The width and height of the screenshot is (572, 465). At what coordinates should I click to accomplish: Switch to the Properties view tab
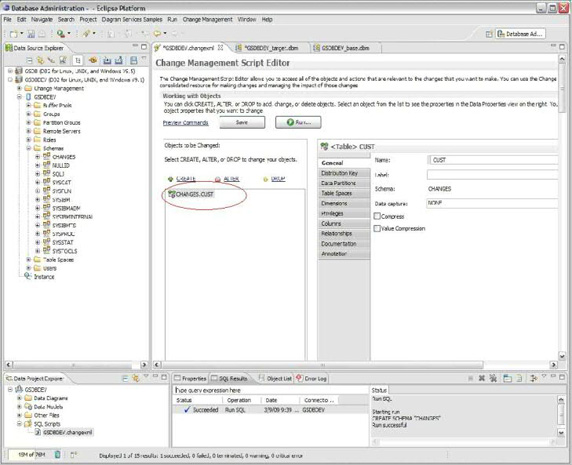click(x=190, y=379)
